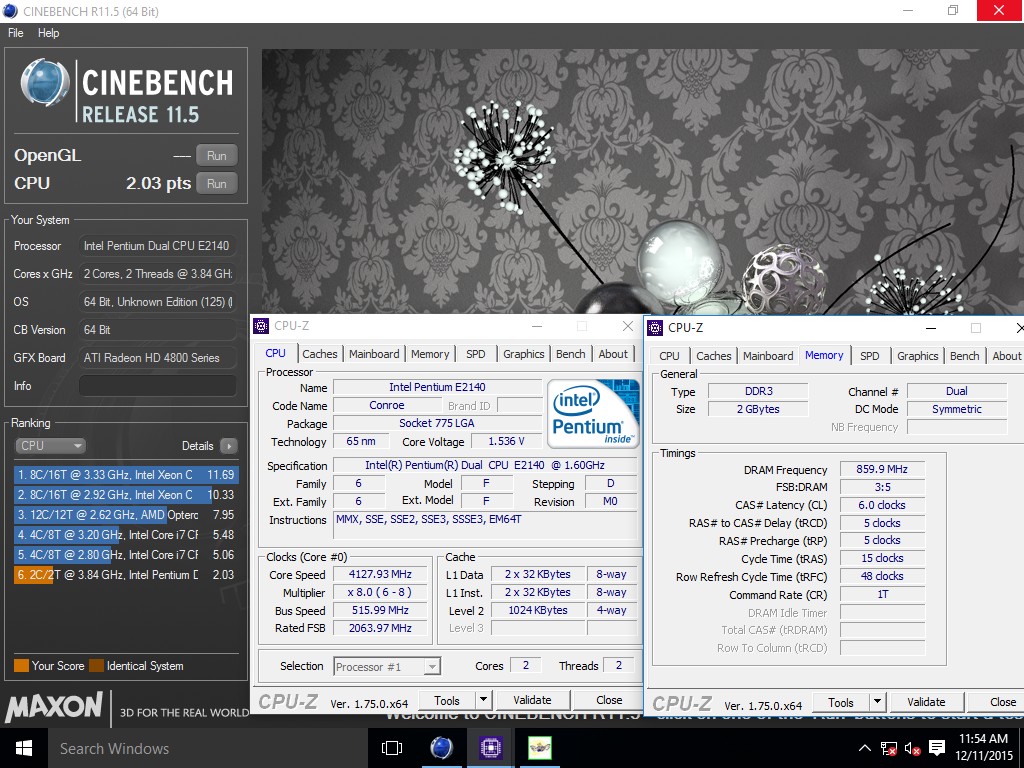Image resolution: width=1024 pixels, height=768 pixels.
Task: Switch to Mainboard tab in left CPU-Z
Action: tap(374, 354)
